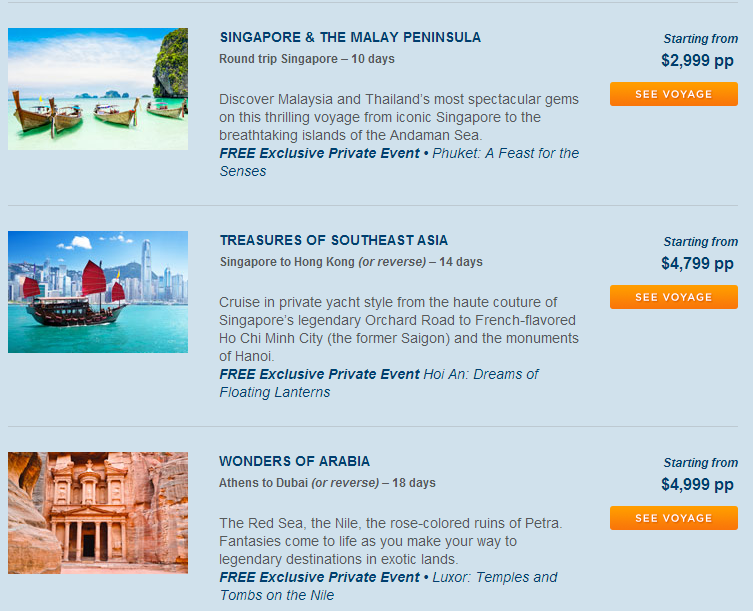Screen dimensions: 753x611
Task: Click the Singapore & The Malay Peninsula title
Action: (350, 37)
